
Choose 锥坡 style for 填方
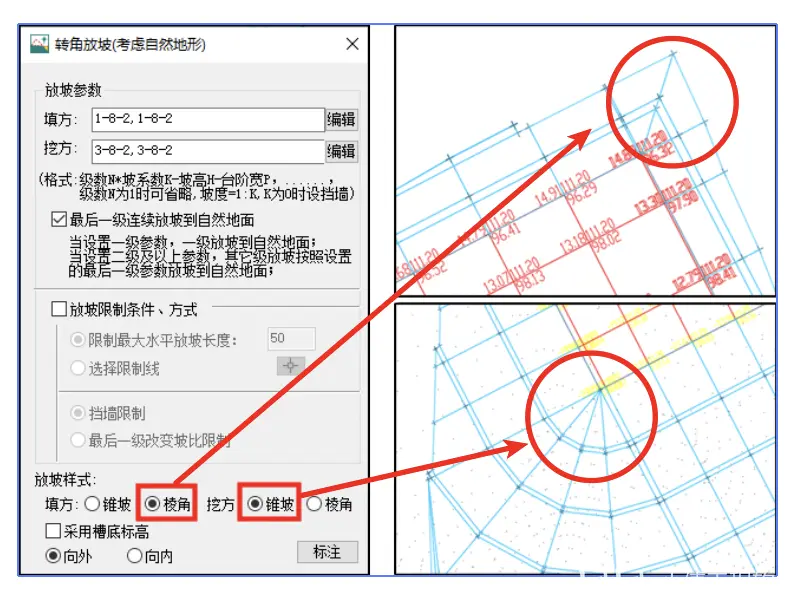click(92, 504)
